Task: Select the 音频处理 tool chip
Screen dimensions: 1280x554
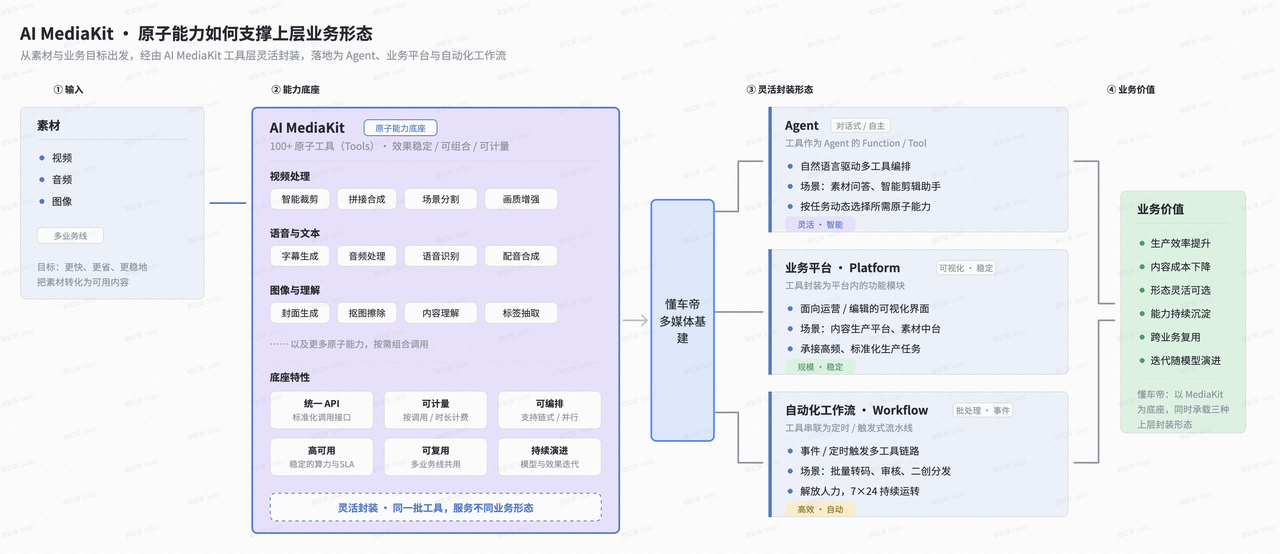Action: pos(367,256)
